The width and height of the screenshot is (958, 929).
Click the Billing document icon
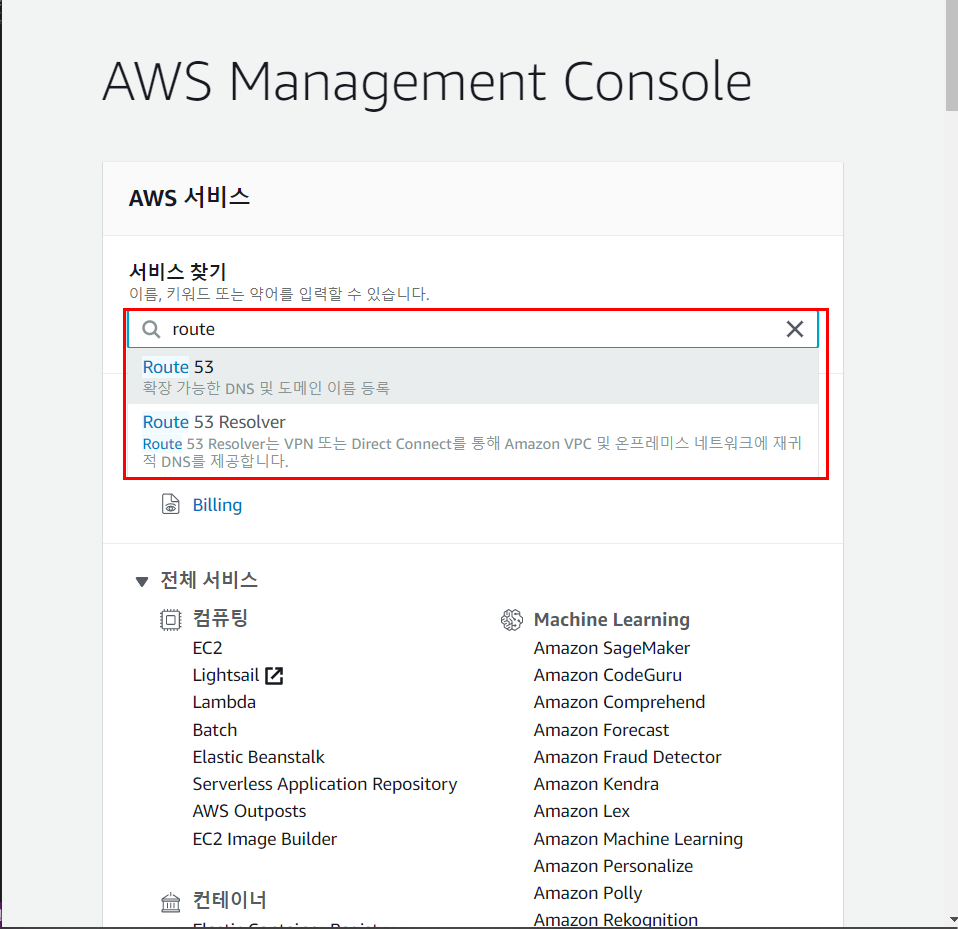170,505
